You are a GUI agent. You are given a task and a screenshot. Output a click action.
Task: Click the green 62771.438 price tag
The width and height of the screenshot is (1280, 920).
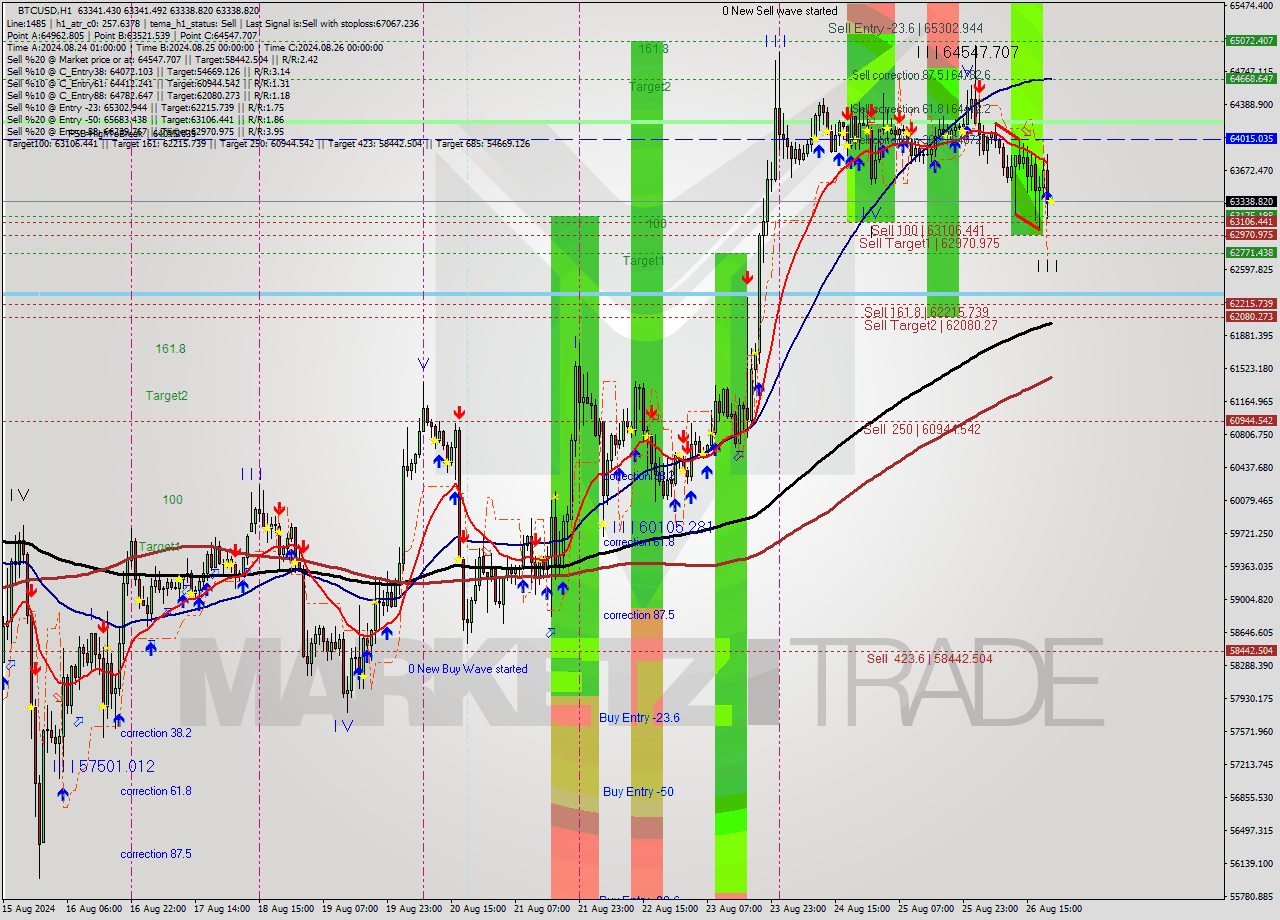pos(1251,253)
